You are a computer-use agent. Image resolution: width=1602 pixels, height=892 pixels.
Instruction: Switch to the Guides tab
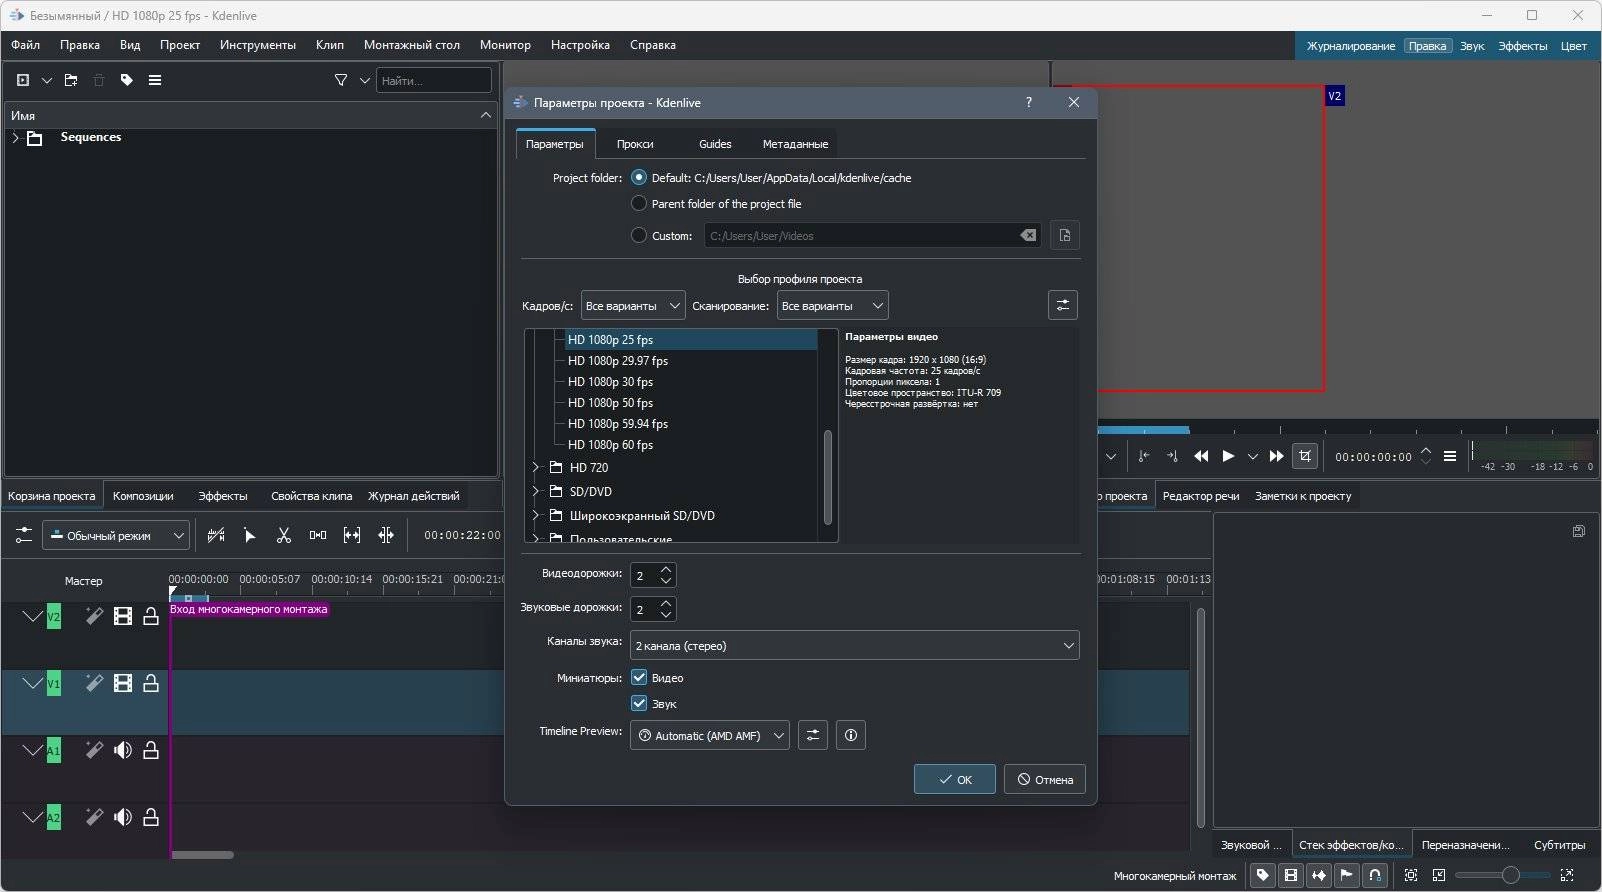[715, 144]
